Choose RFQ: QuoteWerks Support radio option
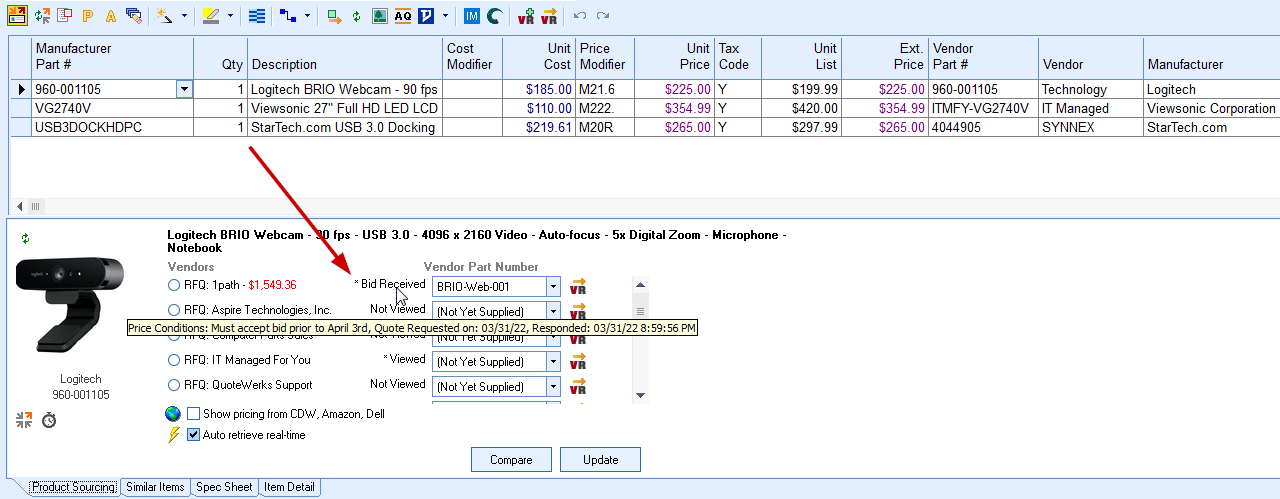Viewport: 1280px width, 499px height. coord(175,385)
